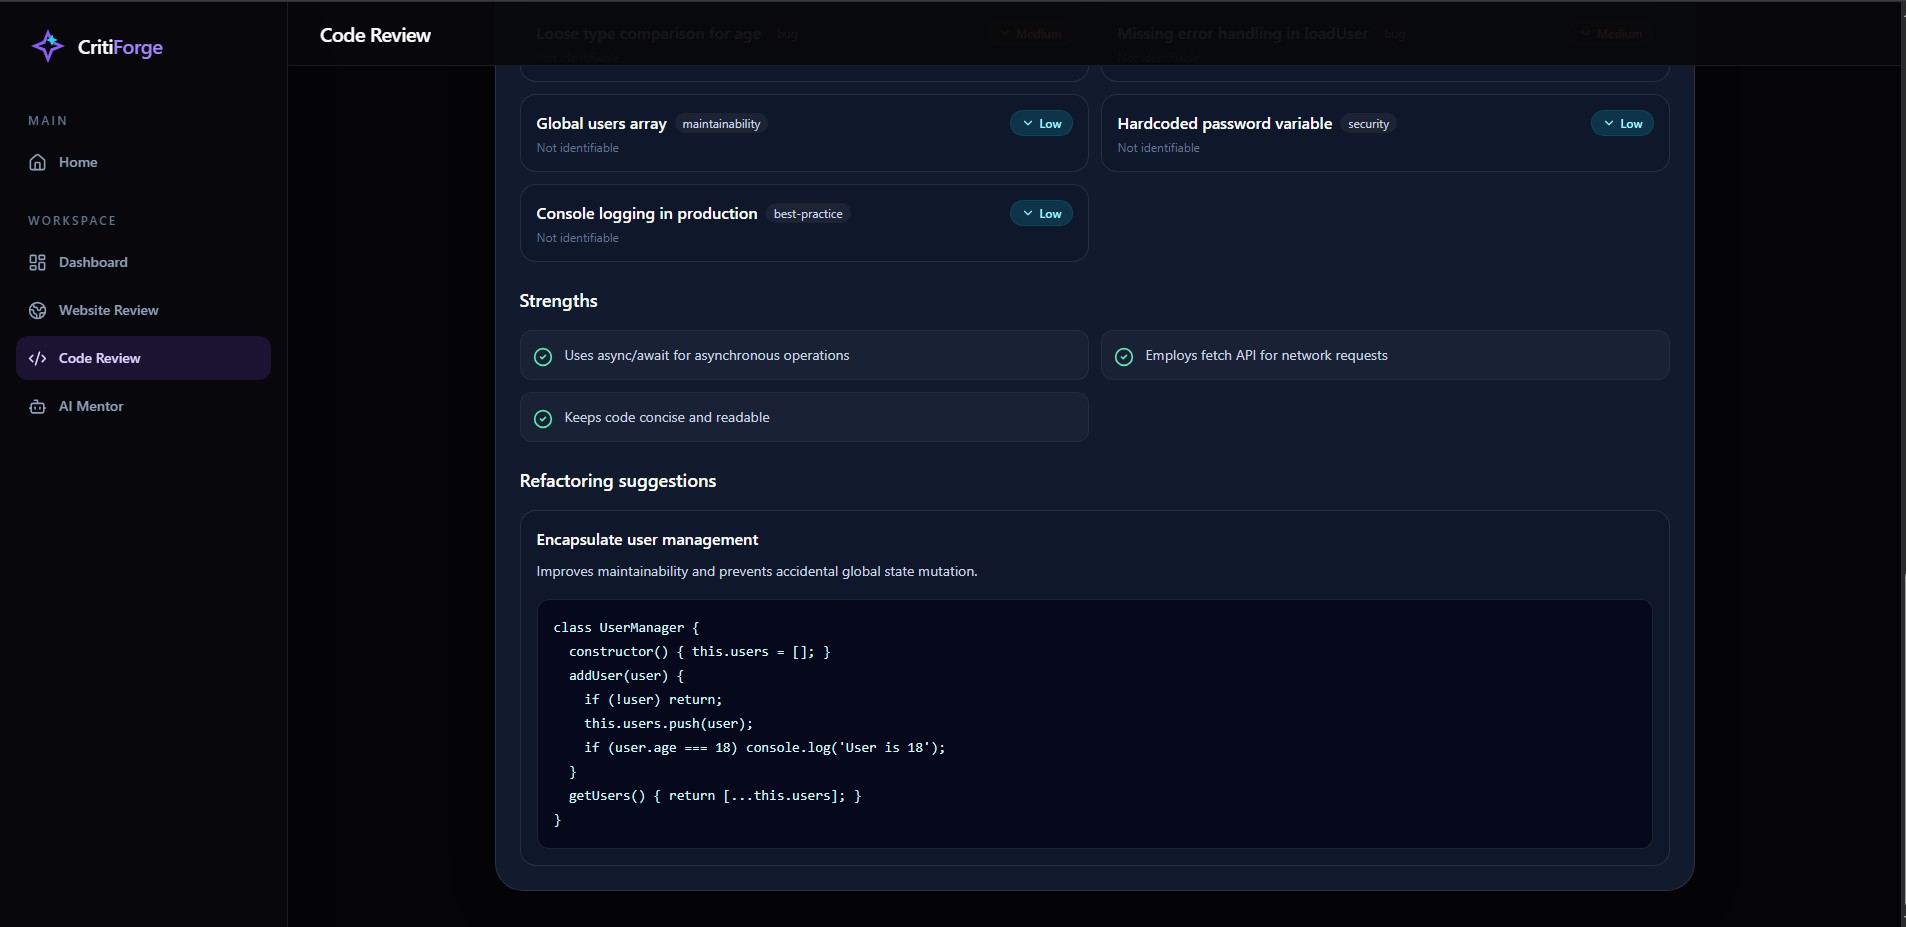This screenshot has width=1906, height=927.
Task: Select the Global users array issue card
Action: (x=804, y=133)
